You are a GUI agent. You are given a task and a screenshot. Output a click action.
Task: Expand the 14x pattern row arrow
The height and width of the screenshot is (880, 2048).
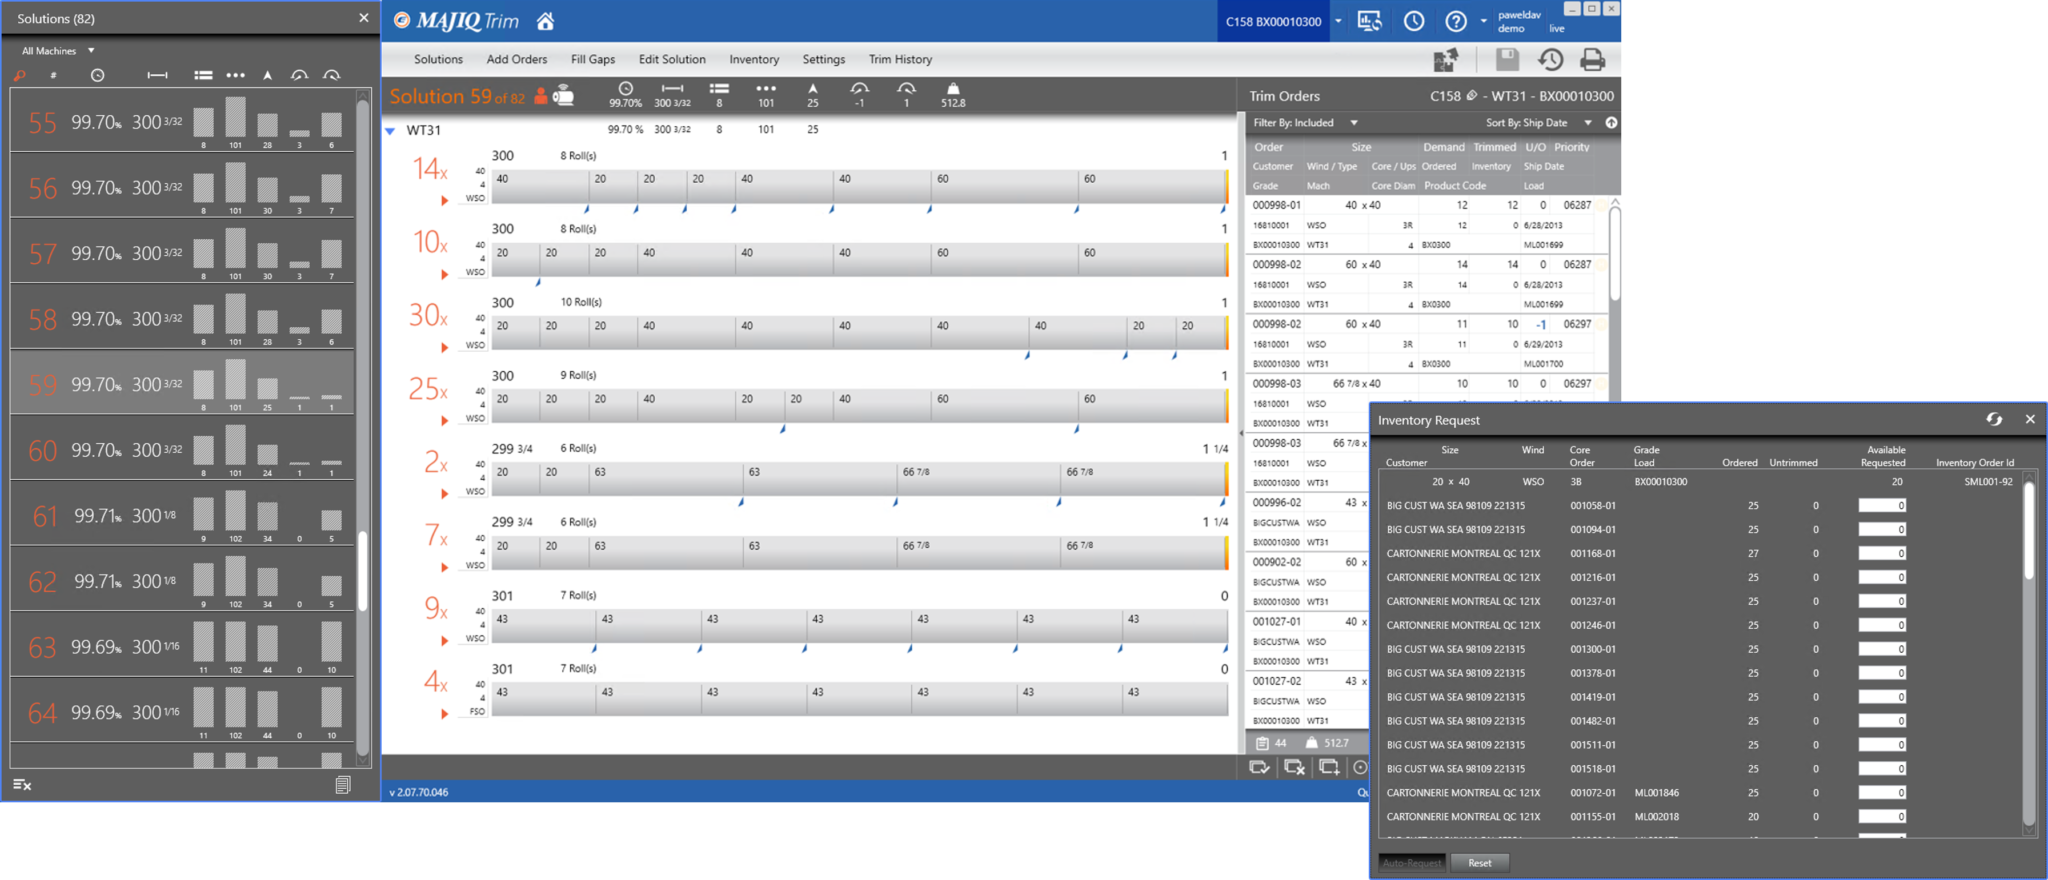coord(444,201)
